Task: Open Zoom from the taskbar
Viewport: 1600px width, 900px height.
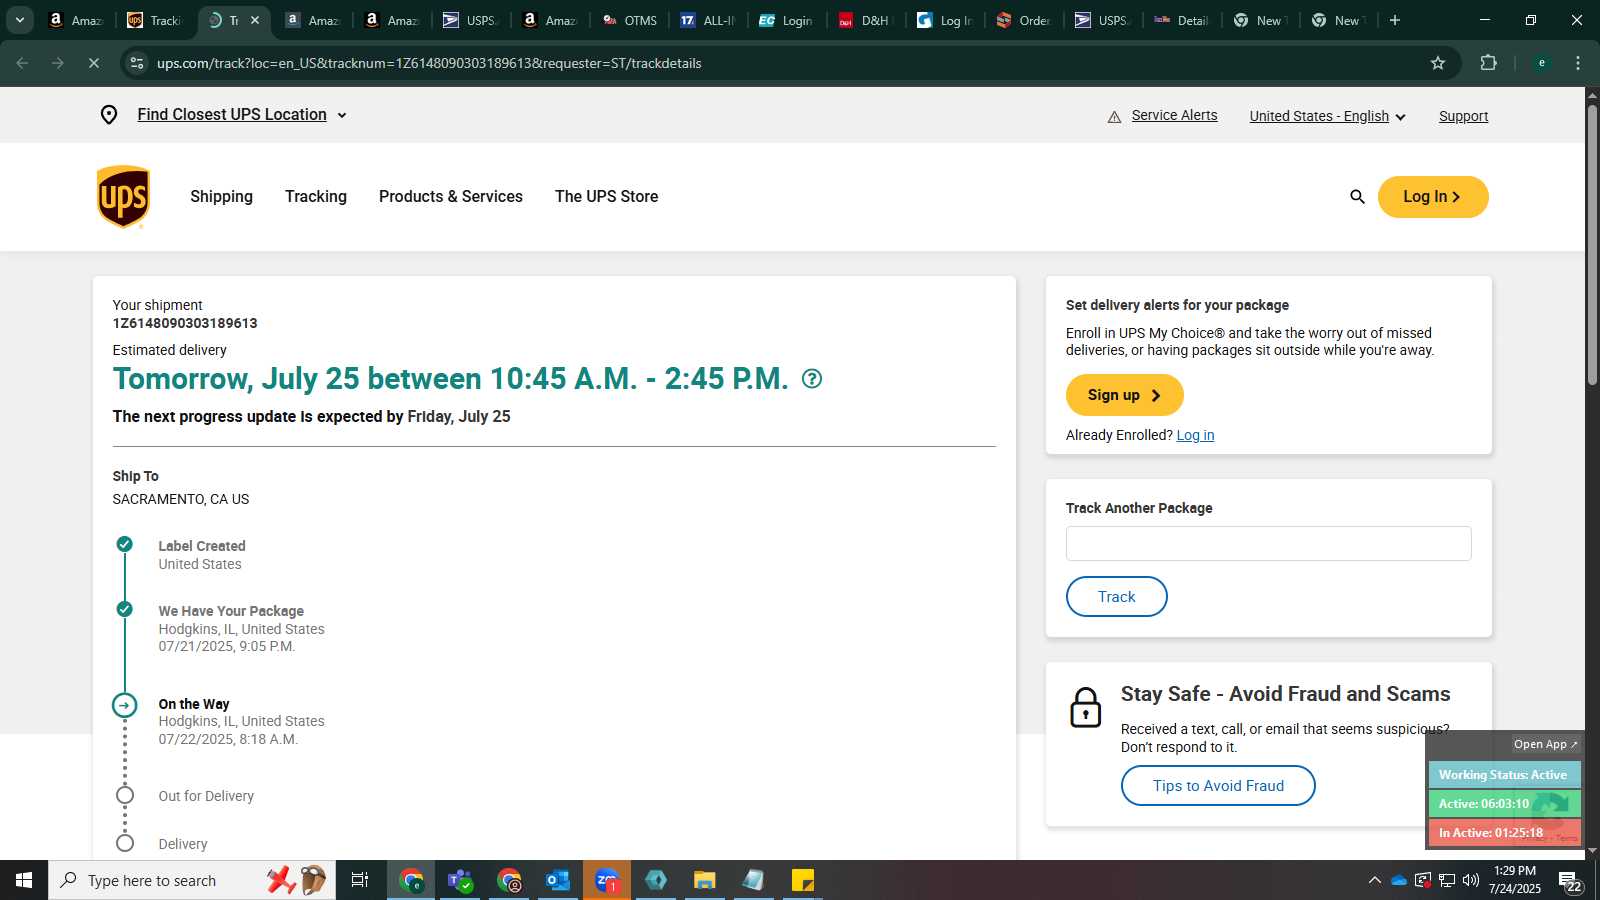Action: pyautogui.click(x=607, y=880)
